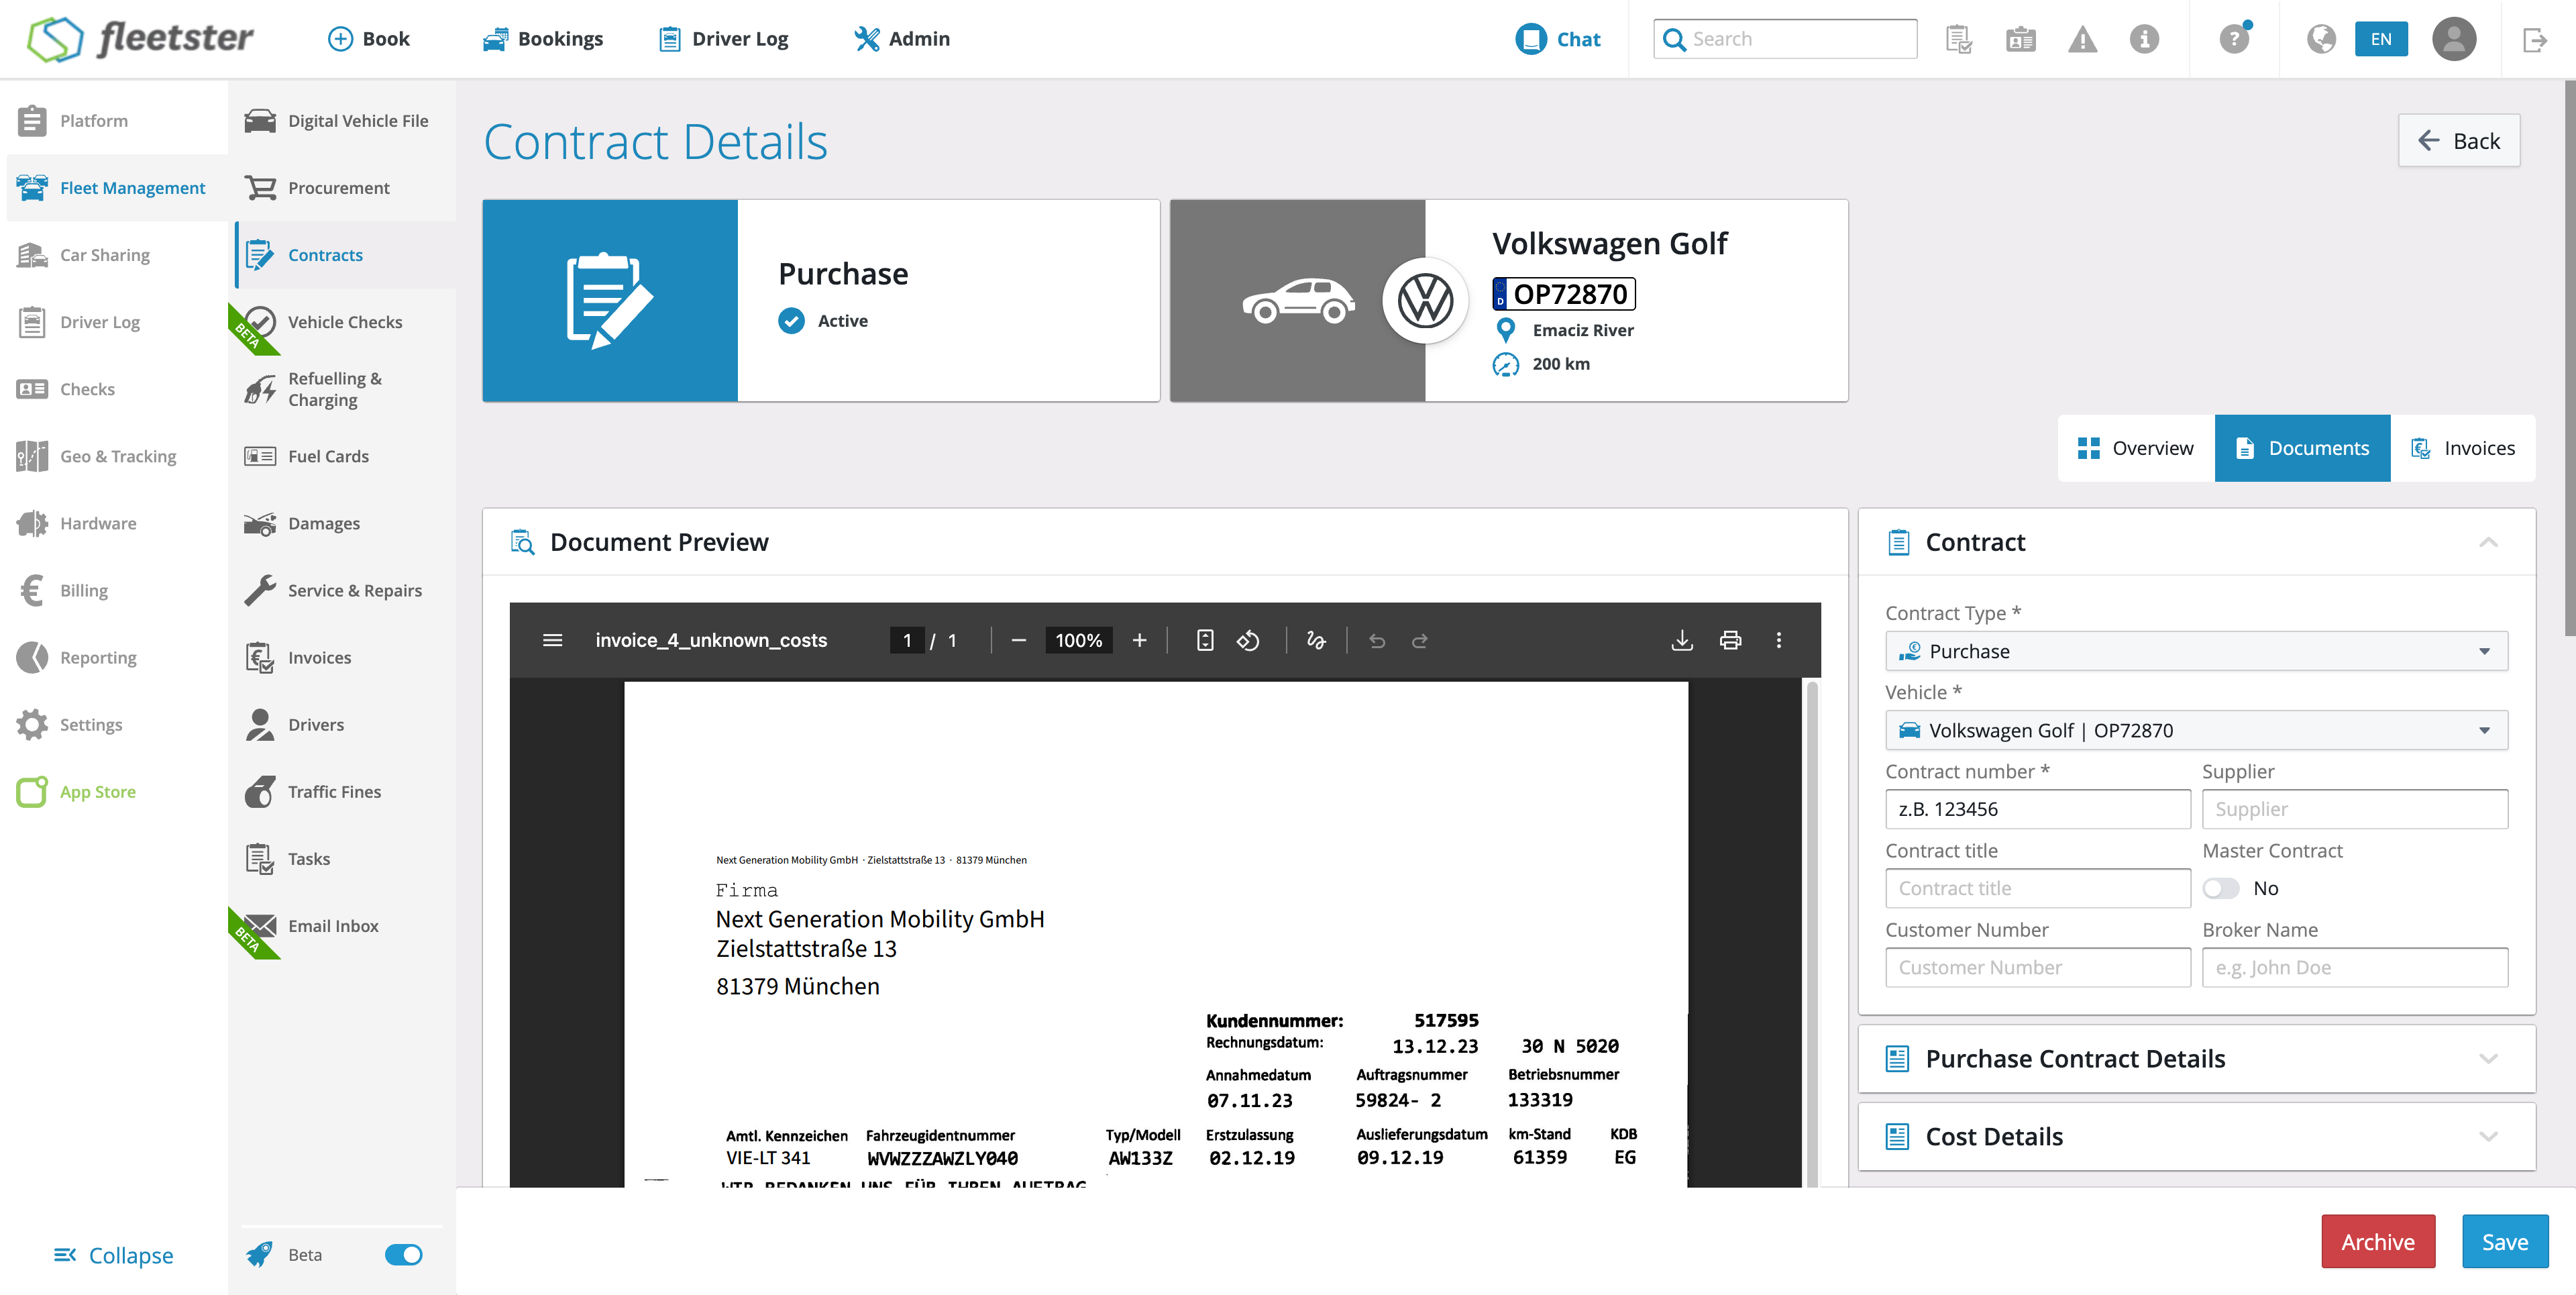Viewport: 2576px width, 1295px height.
Task: Toggle the Master Contract switch
Action: click(x=2220, y=888)
